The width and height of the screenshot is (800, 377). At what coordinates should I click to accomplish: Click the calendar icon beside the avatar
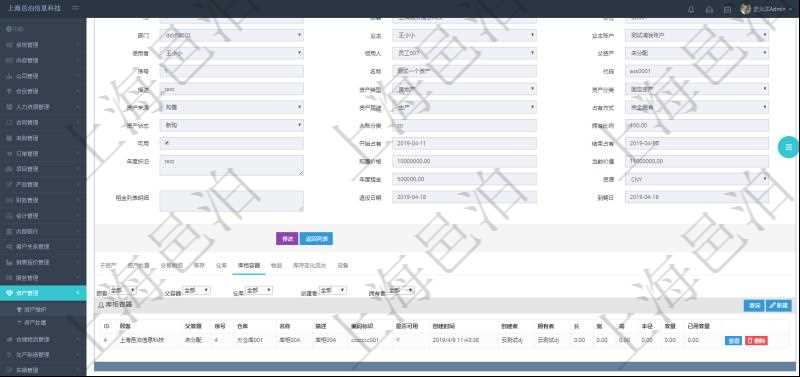727,9
